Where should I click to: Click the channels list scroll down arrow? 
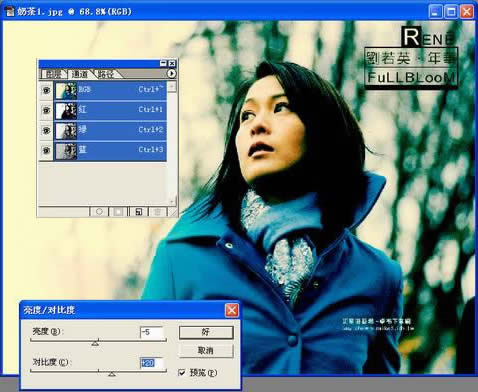(172, 201)
